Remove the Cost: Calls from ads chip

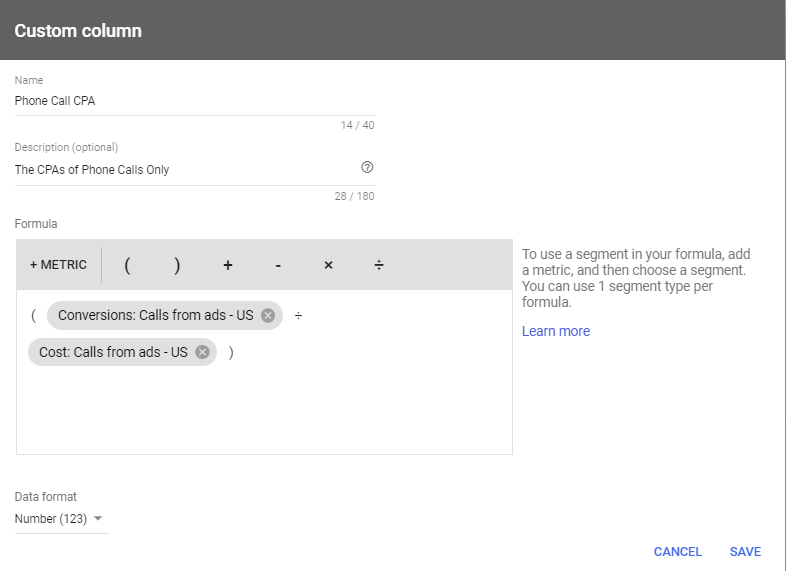coord(203,352)
